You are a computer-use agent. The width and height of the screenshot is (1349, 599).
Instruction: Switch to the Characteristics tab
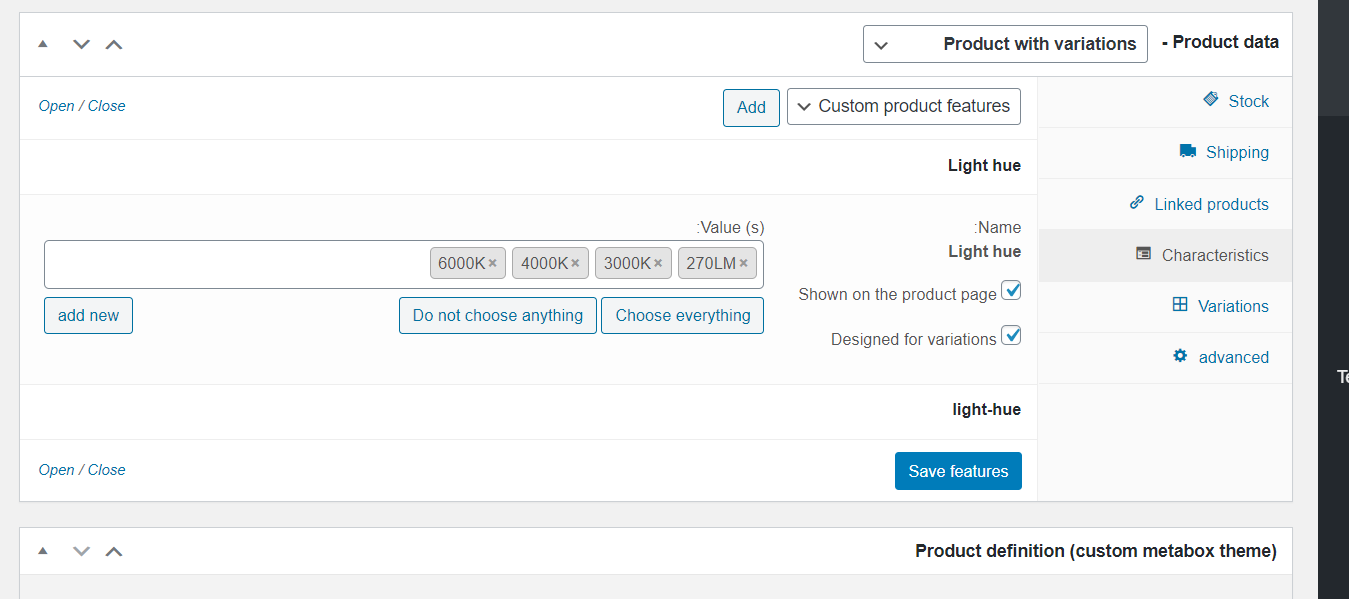[x=1214, y=255]
